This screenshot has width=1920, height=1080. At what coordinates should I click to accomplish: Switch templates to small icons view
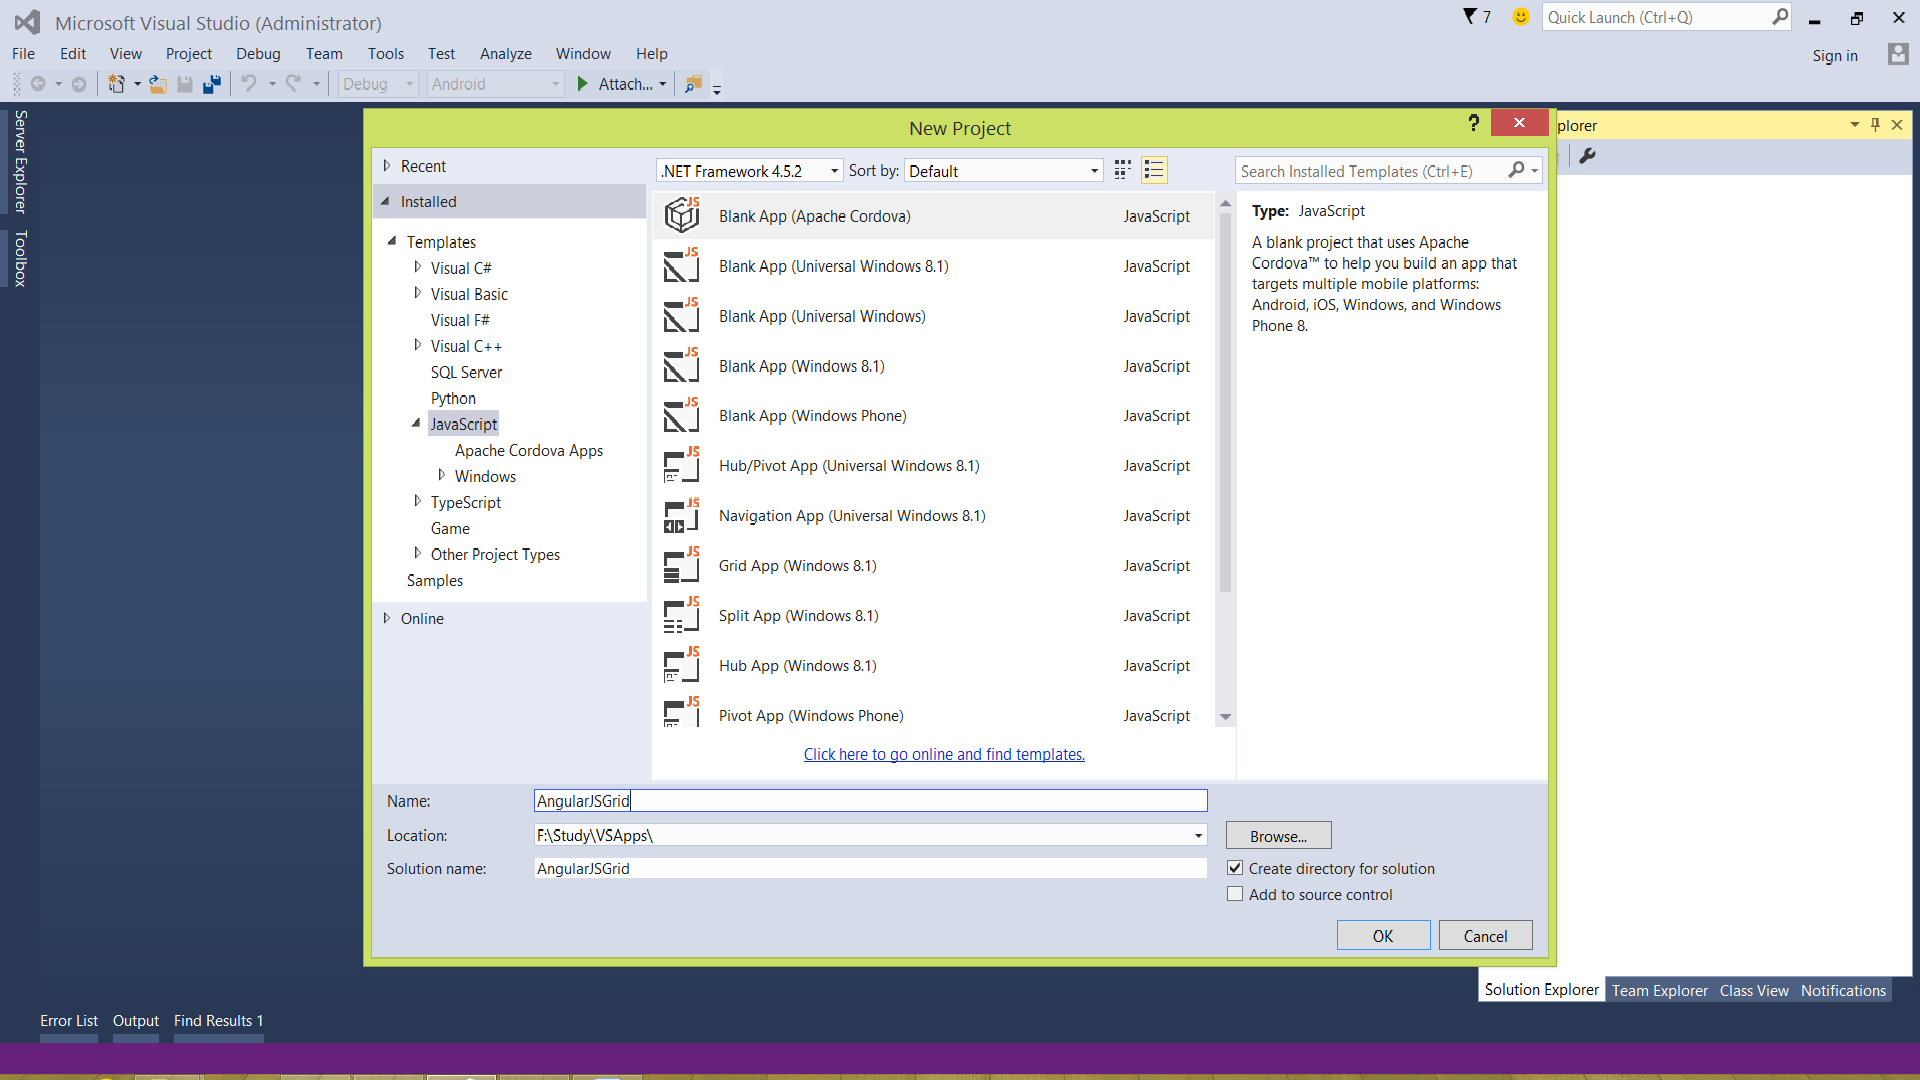point(1123,170)
